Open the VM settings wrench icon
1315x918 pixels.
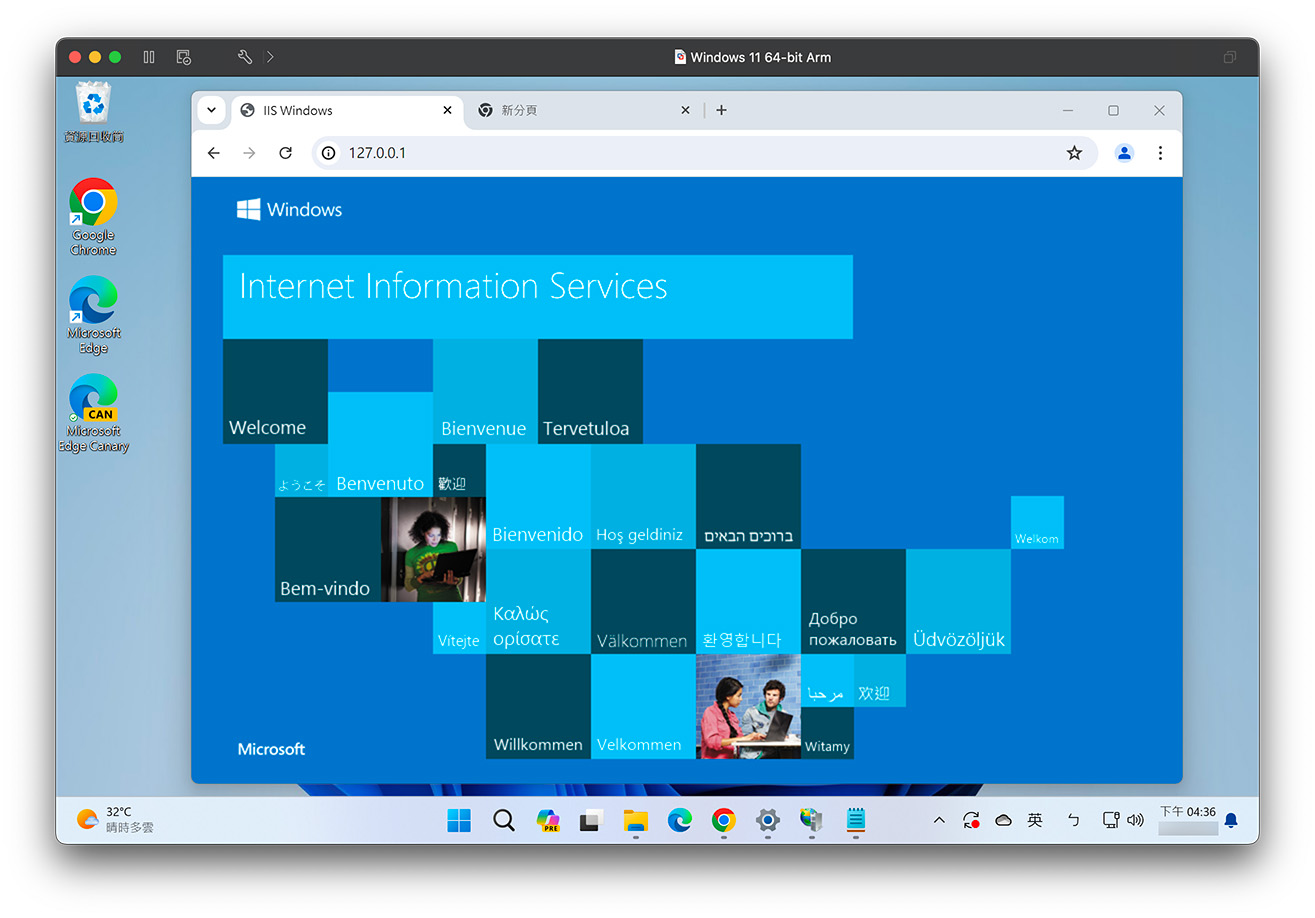pos(245,57)
